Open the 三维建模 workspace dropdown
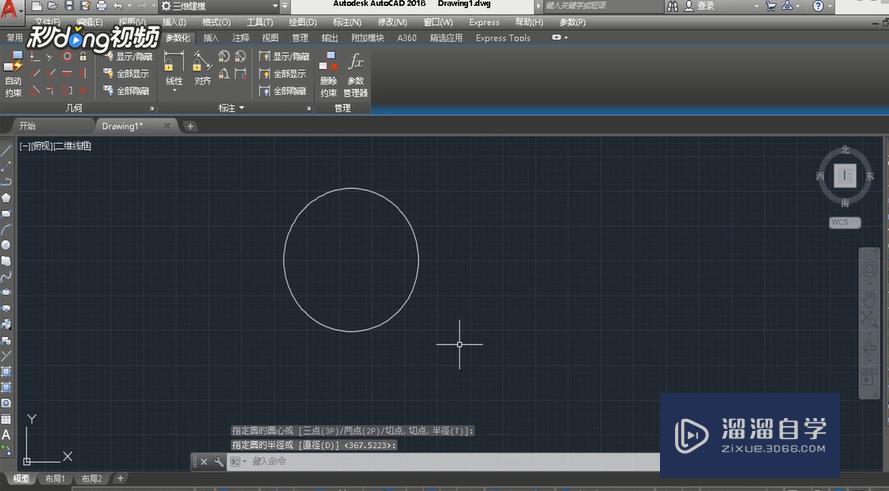The height and width of the screenshot is (491, 889). [x=220, y=6]
